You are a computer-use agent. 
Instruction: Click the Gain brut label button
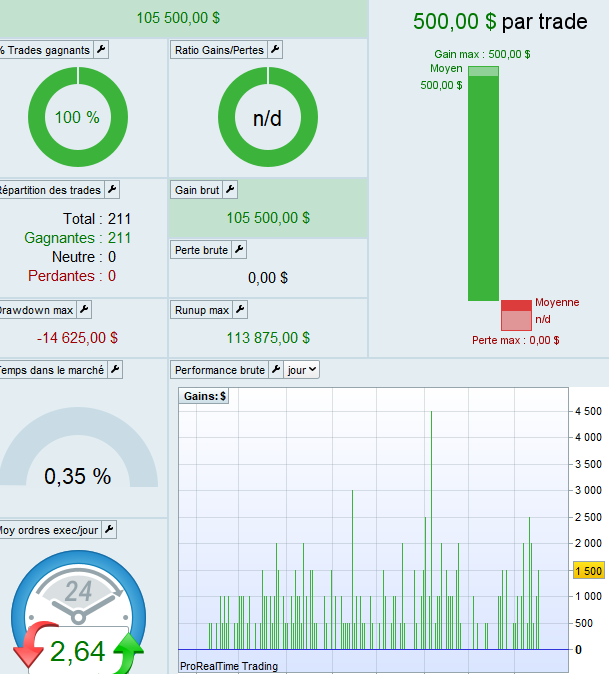pyautogui.click(x=197, y=190)
